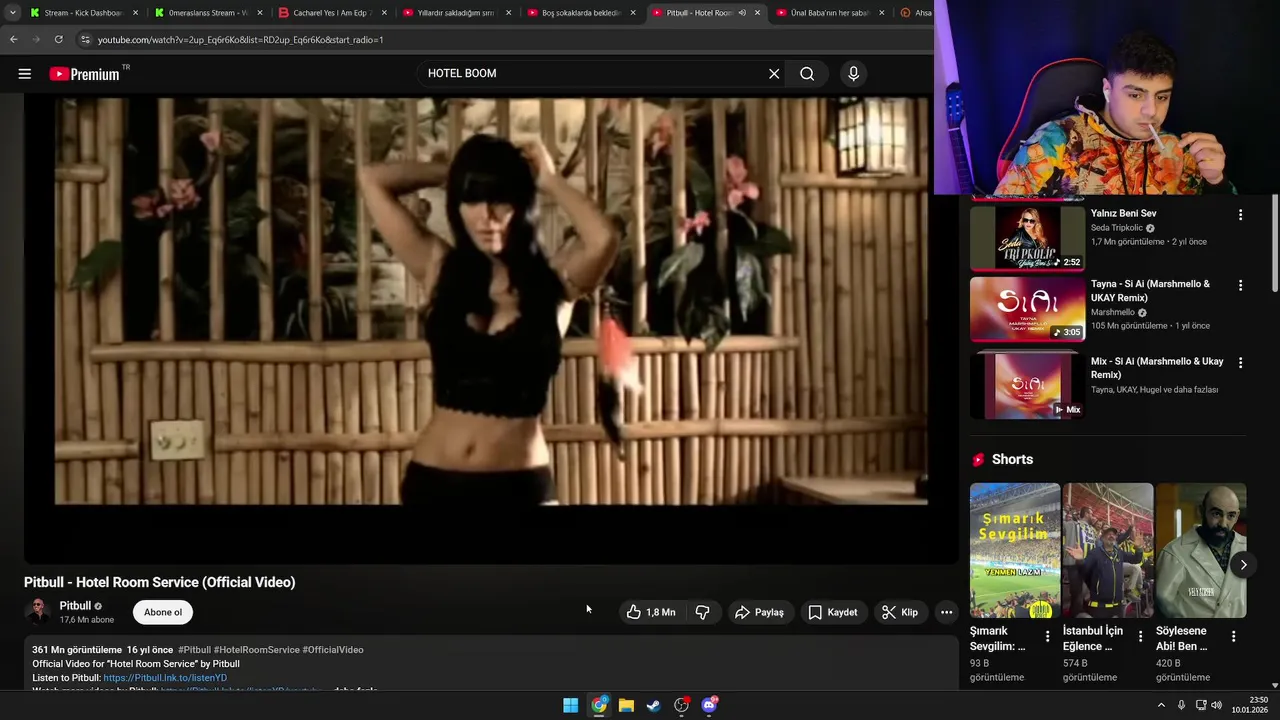This screenshot has height=720, width=1280.
Task: Open options menu for Yalnız Beni Sev
Action: 1240,215
